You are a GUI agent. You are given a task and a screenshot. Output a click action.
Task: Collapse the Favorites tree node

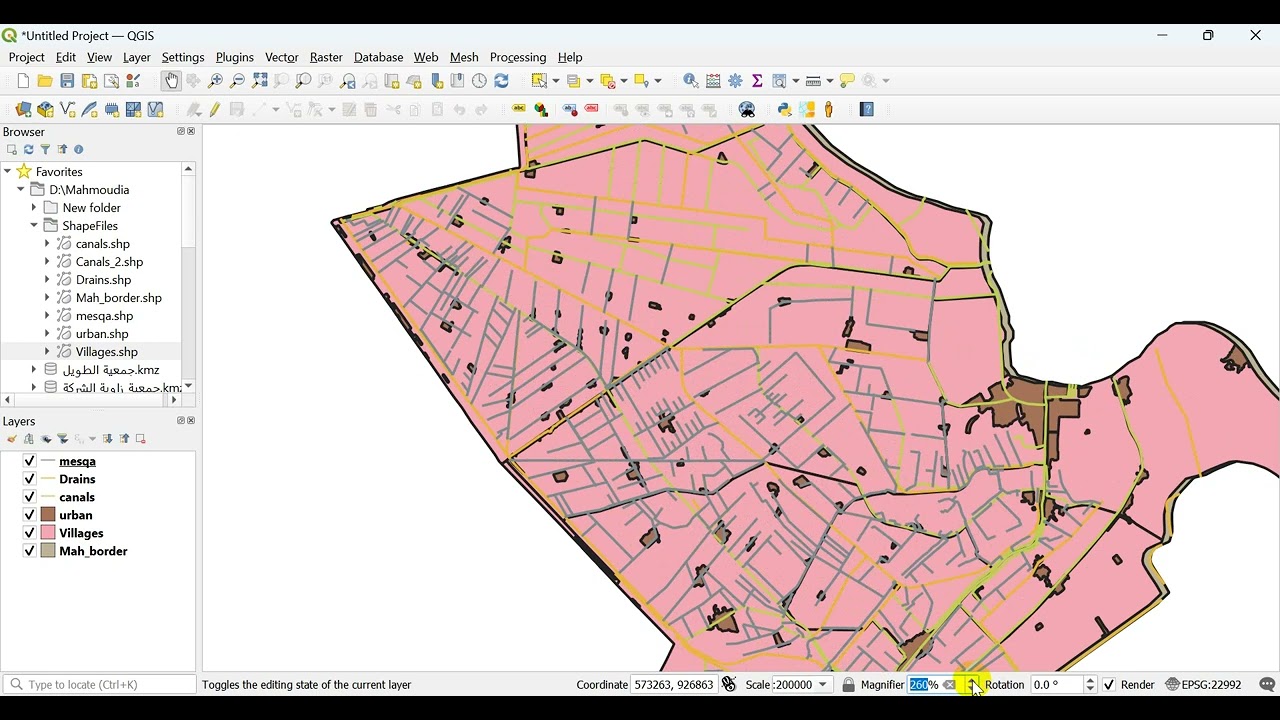(x=8, y=172)
